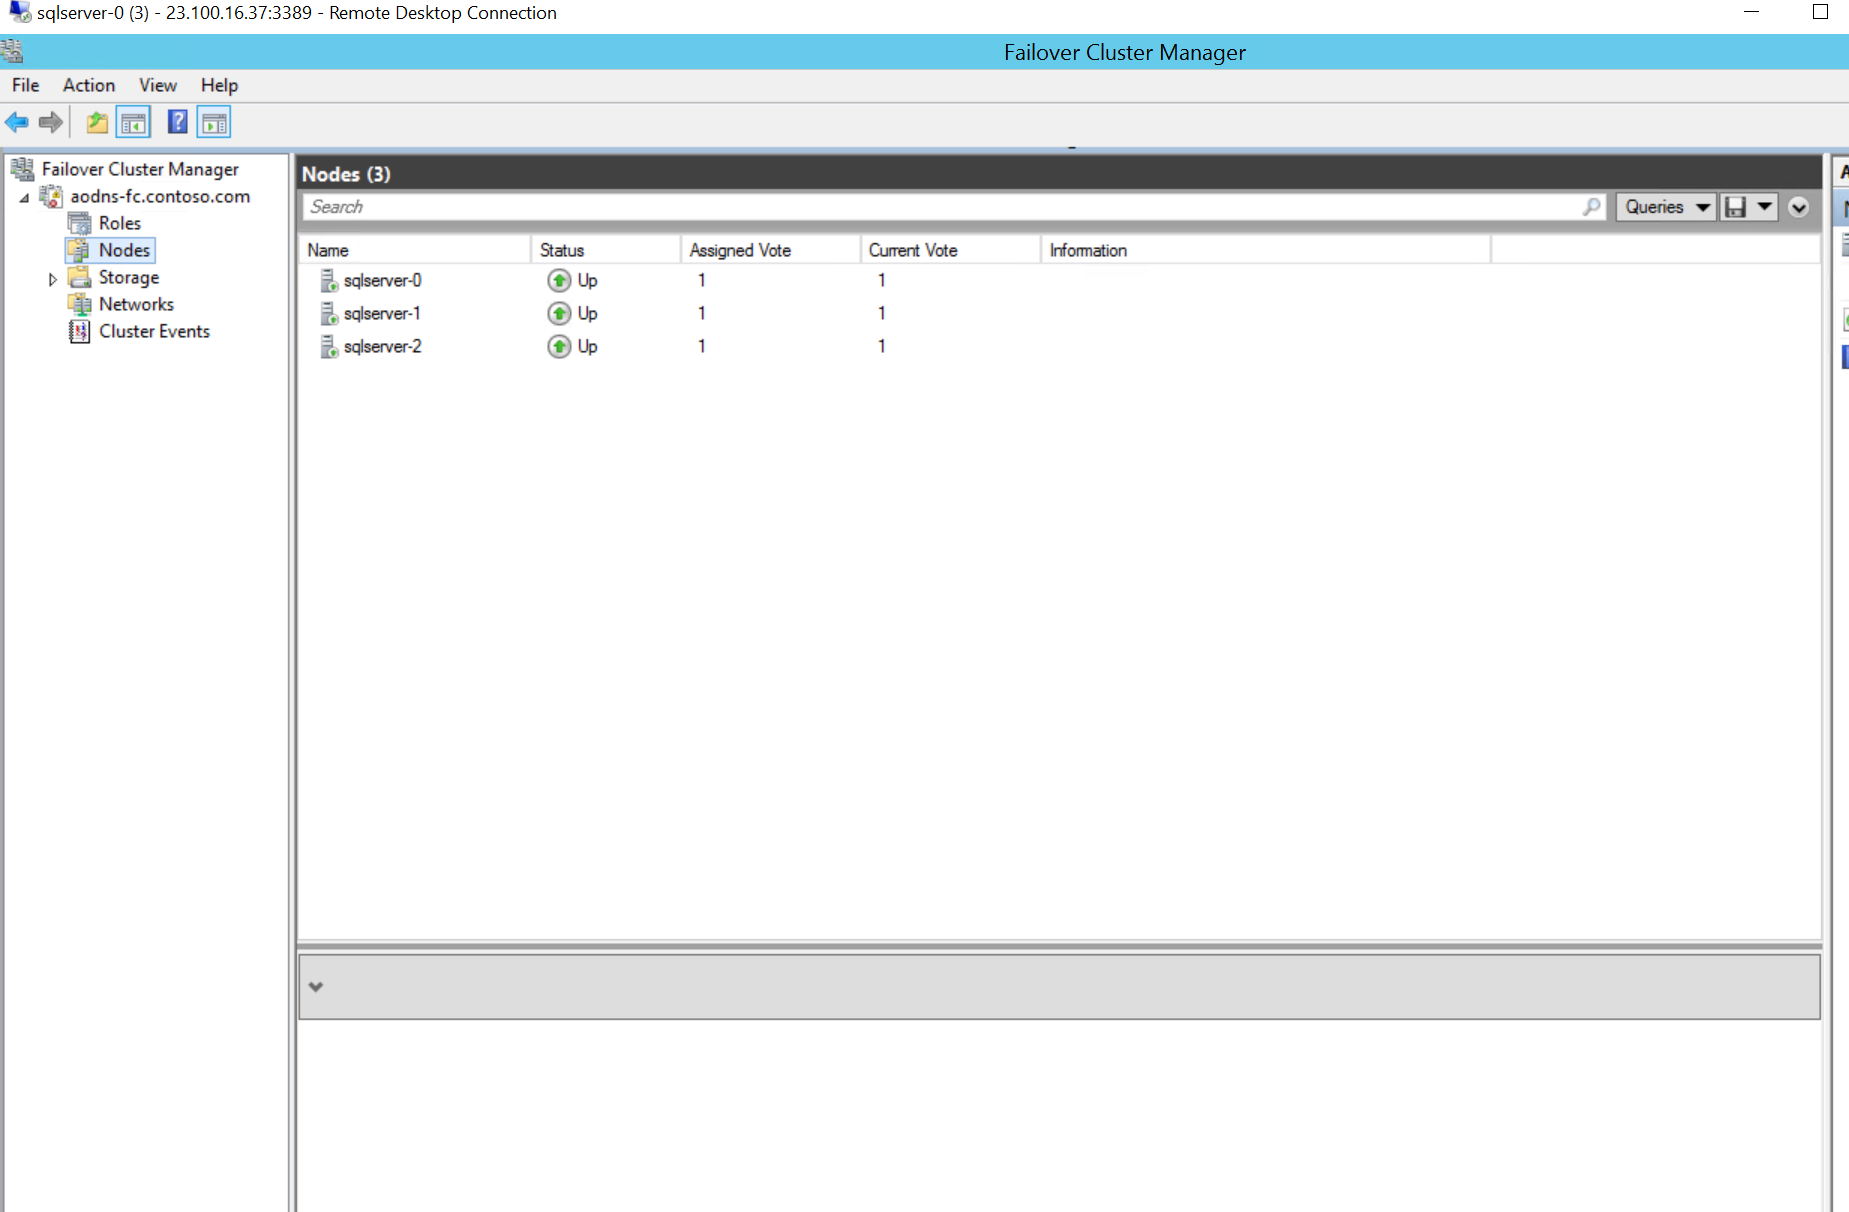This screenshot has height=1212, width=1849.
Task: Open Cluster Events in the tree
Action: click(x=154, y=331)
